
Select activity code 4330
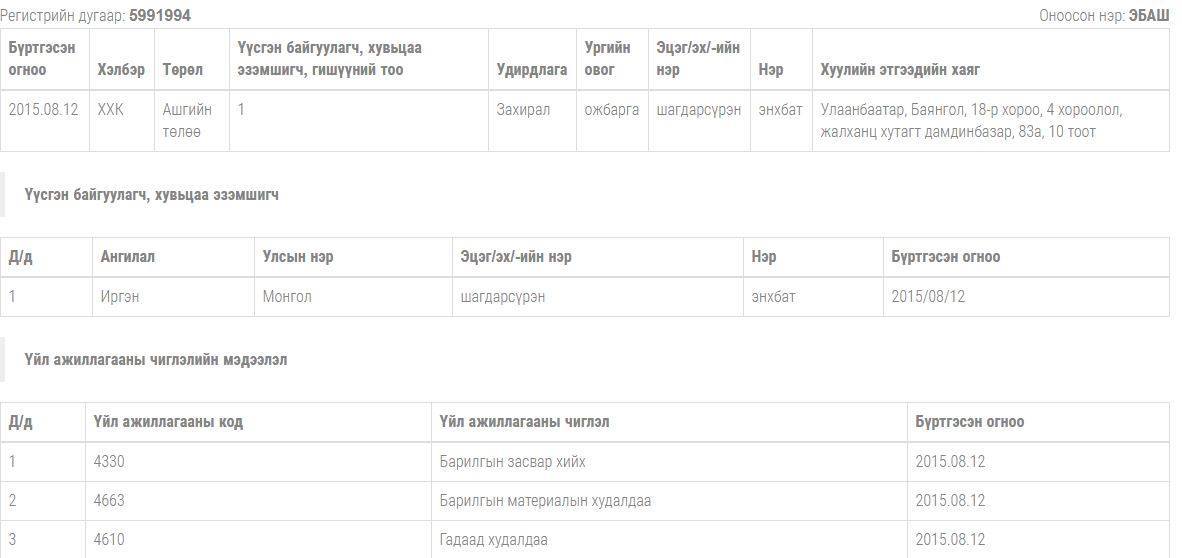pyautogui.click(x=109, y=462)
